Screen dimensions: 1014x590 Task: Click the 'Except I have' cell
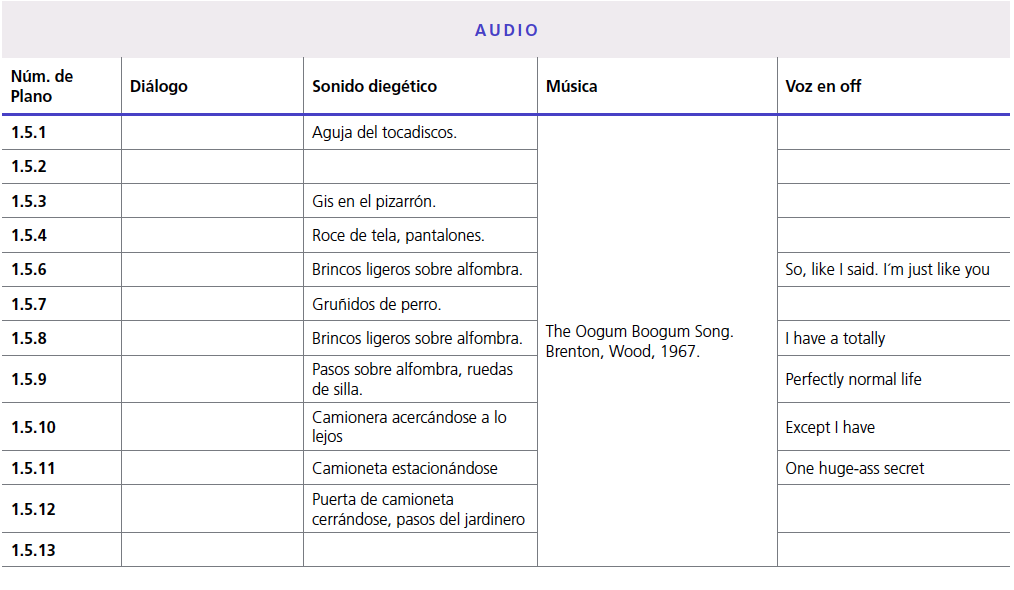[830, 427]
